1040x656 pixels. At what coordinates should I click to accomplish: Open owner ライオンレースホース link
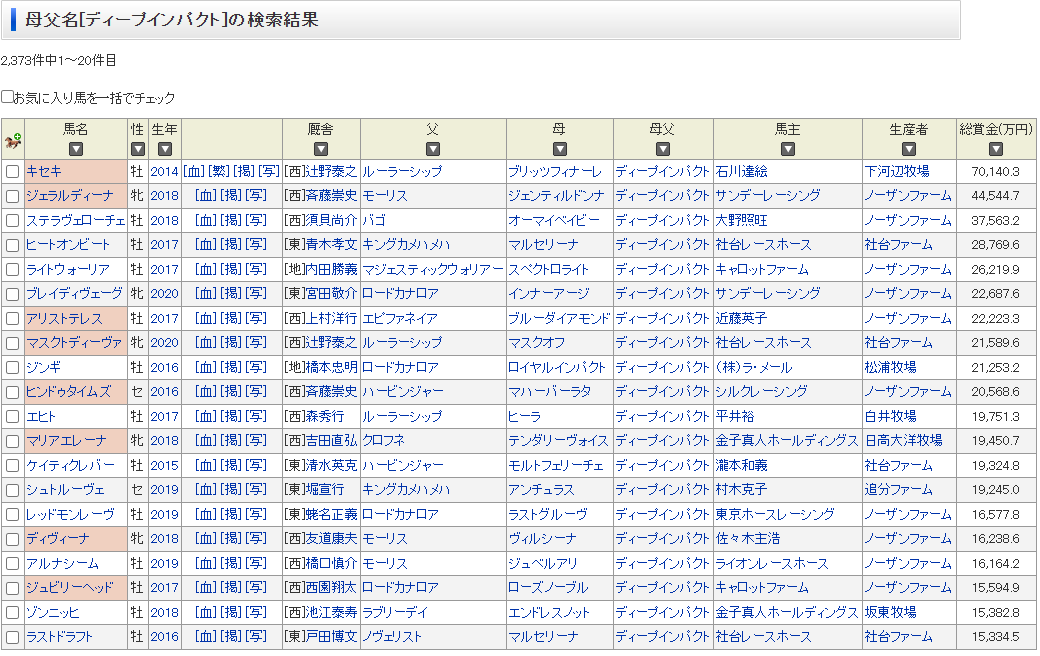772,563
